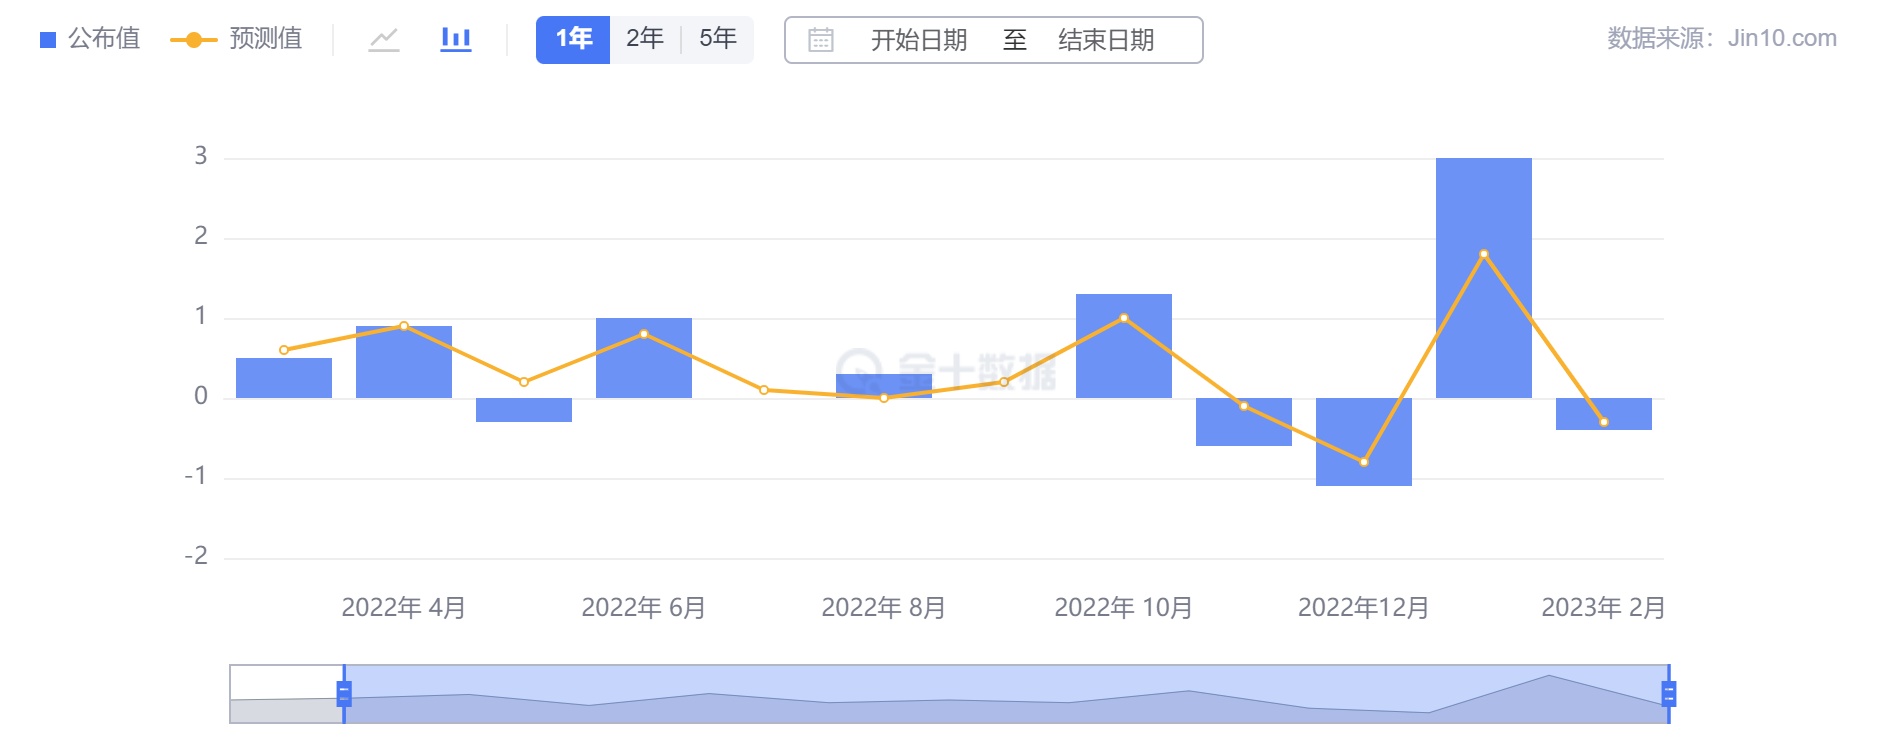Image resolution: width=1888 pixels, height=746 pixels.
Task: Click the forecast point at 2022年12月
Action: tap(1363, 462)
